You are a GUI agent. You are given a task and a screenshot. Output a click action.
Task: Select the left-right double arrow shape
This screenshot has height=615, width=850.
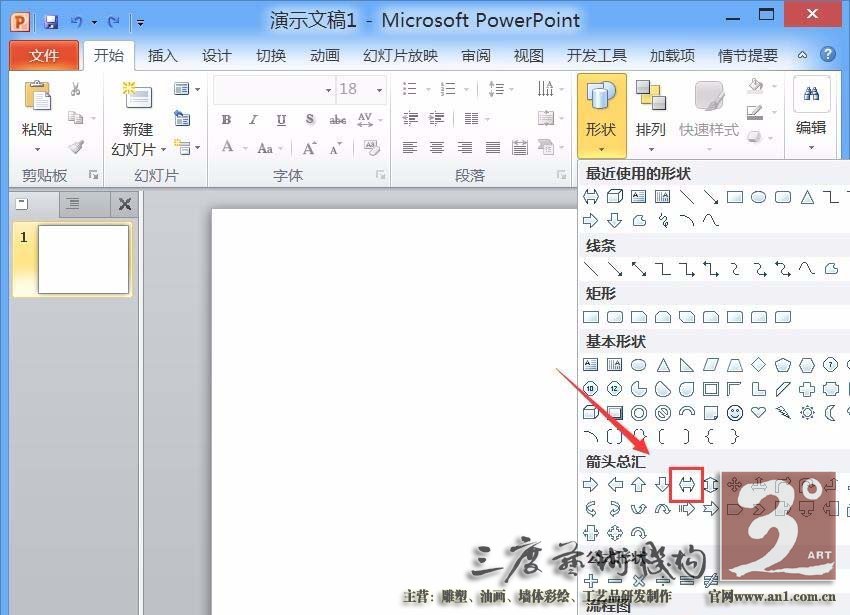click(687, 484)
